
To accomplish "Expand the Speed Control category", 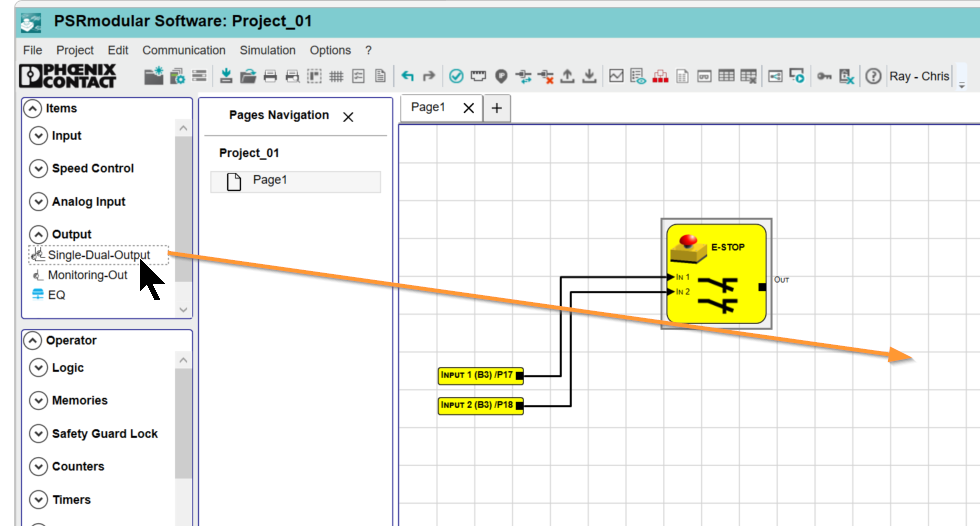I will (x=38, y=168).
